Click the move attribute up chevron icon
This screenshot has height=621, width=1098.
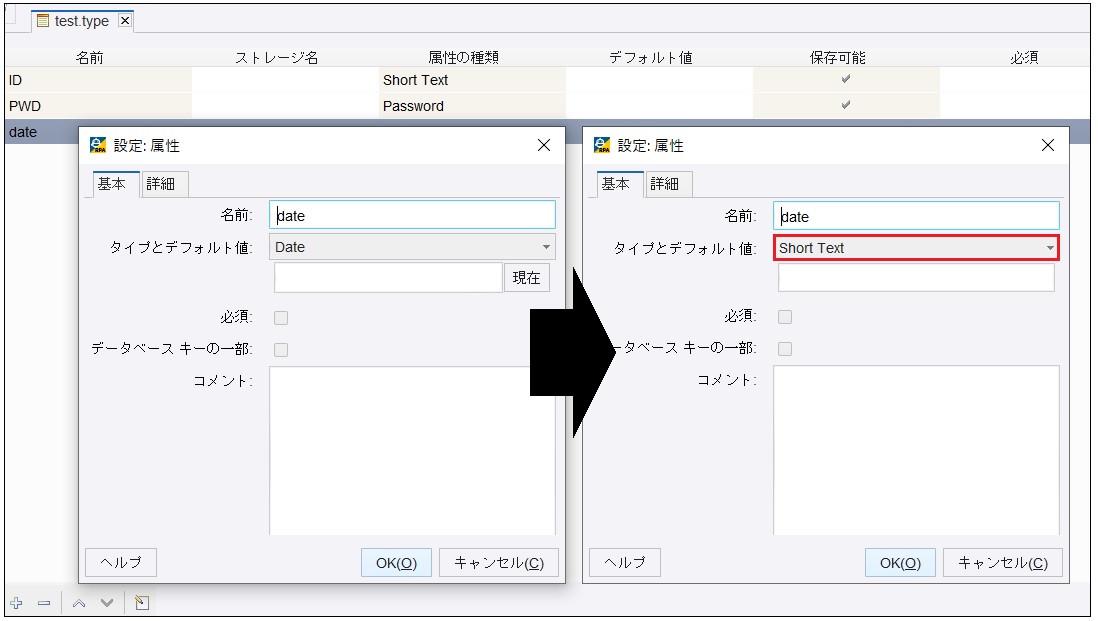pyautogui.click(x=79, y=603)
